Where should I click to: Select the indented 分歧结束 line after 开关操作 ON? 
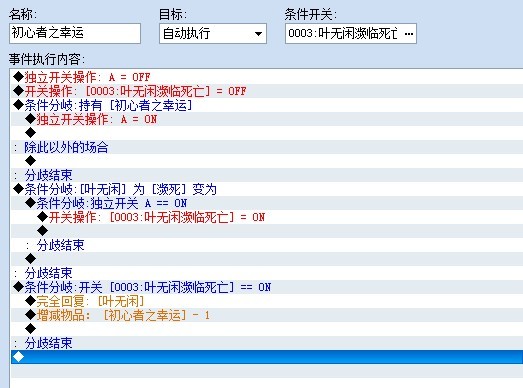point(267,245)
